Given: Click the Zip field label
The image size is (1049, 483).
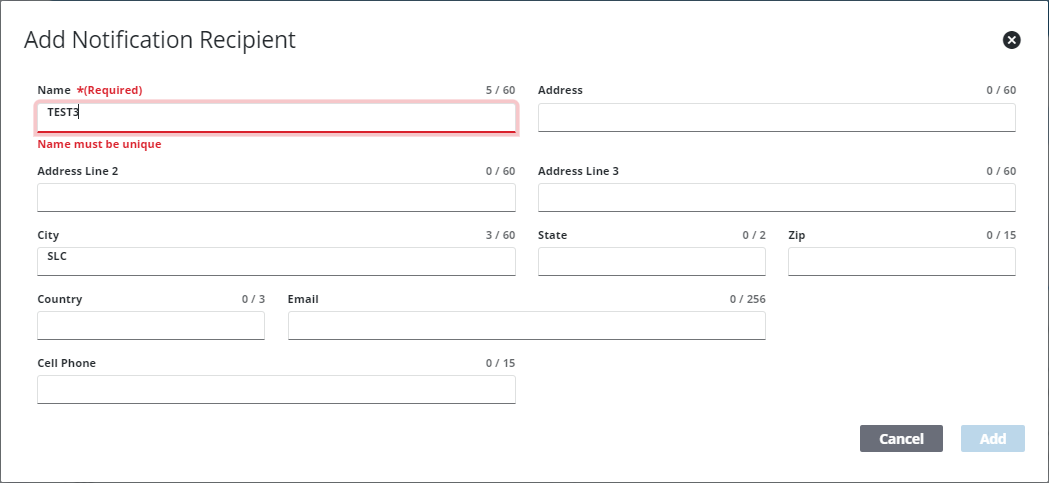Looking at the screenshot, I should 796,235.
